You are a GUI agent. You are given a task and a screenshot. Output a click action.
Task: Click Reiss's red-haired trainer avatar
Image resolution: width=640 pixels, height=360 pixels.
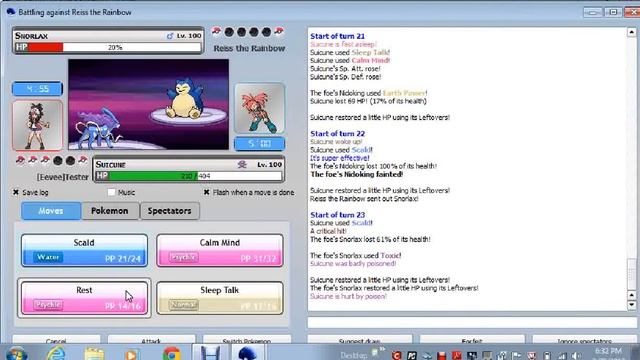coord(260,108)
